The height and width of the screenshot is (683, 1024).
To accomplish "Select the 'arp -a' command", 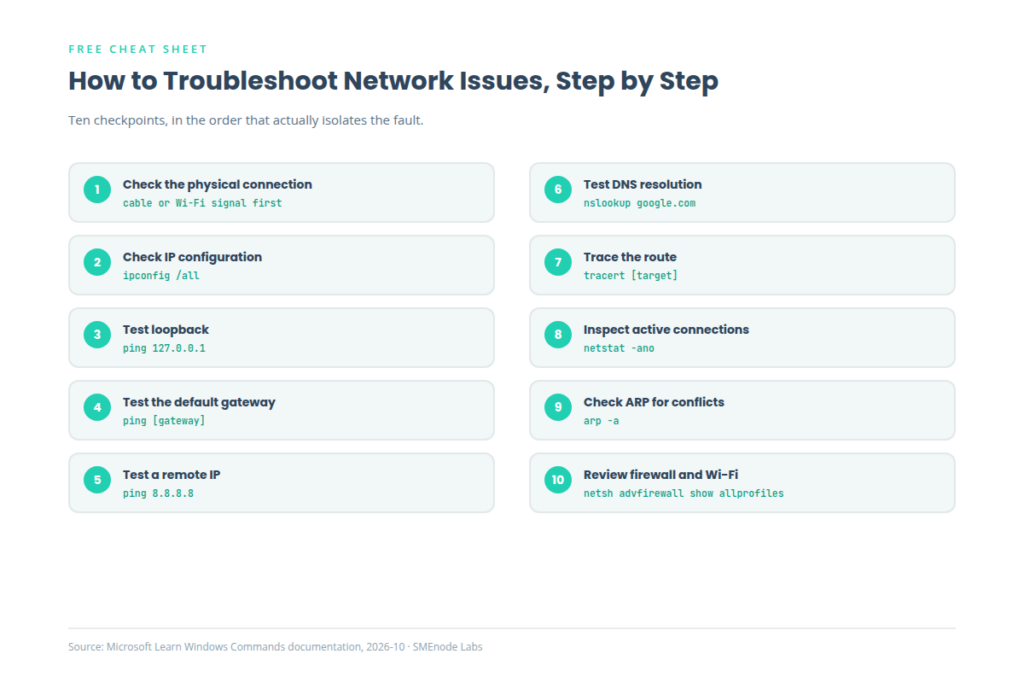I will click(x=601, y=421).
